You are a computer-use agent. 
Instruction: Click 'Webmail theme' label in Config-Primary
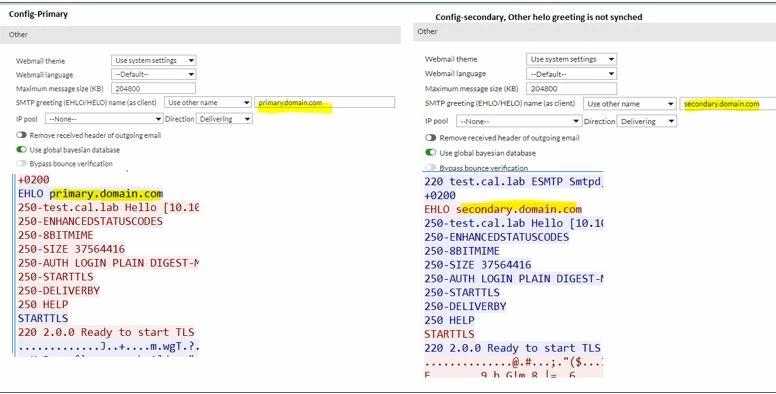pos(41,61)
